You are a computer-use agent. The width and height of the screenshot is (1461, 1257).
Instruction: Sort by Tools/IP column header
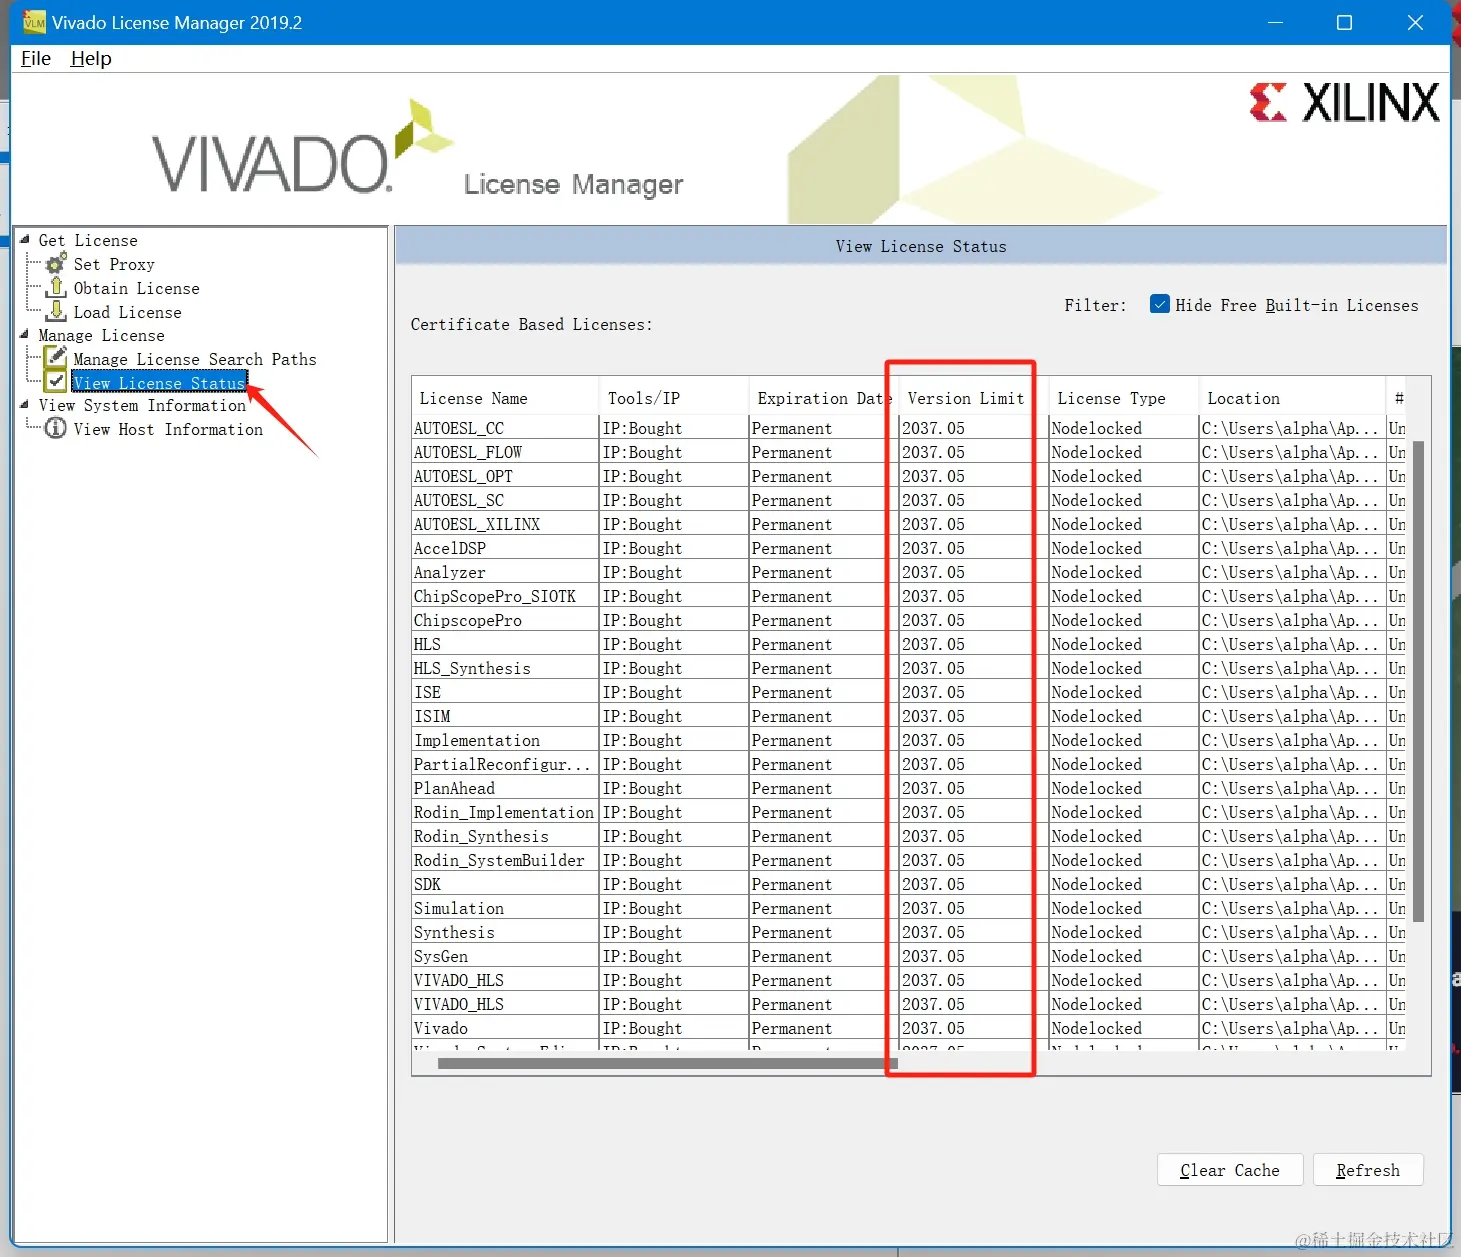point(674,398)
